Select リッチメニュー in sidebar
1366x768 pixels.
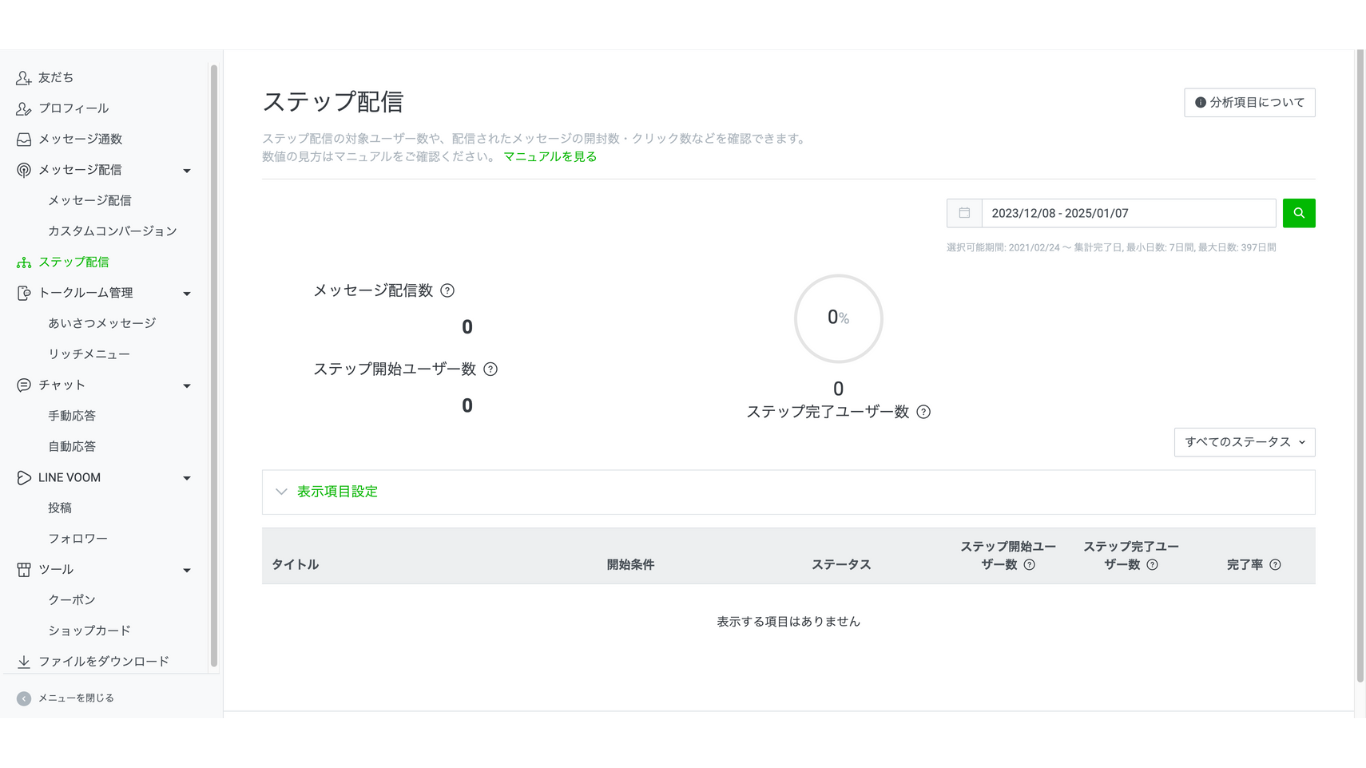point(89,355)
